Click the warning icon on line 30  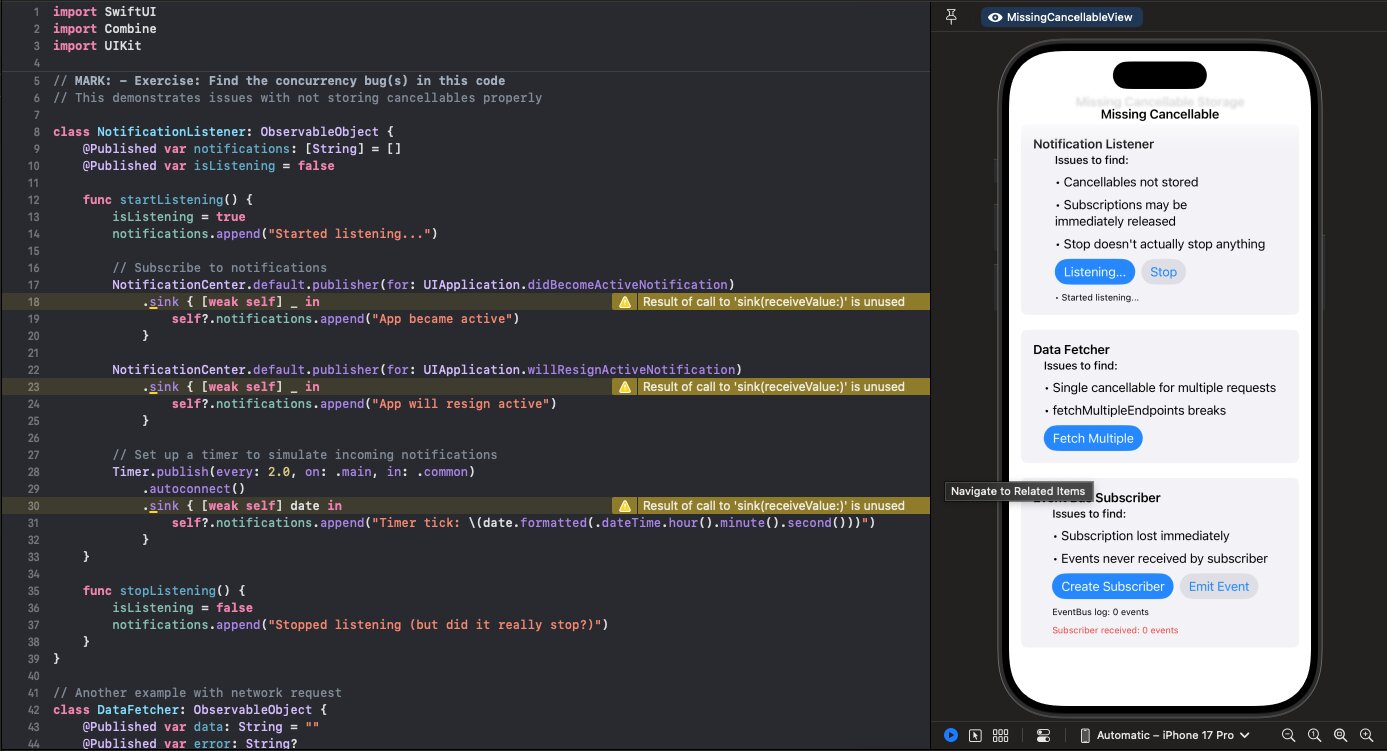tap(625, 505)
